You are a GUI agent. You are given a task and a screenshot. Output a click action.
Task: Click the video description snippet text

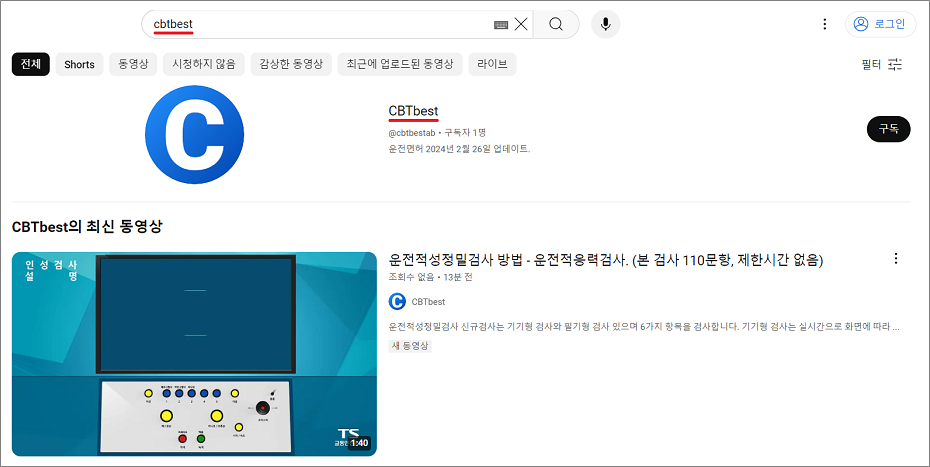644,327
